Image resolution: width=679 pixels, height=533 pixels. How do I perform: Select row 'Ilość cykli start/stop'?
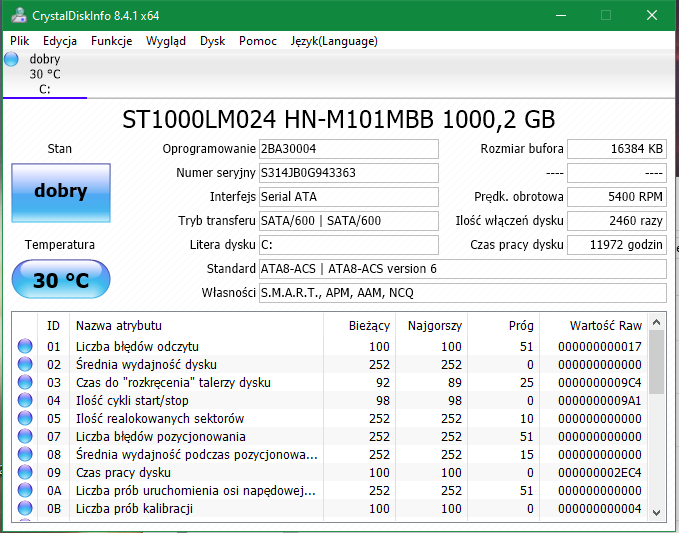pos(330,401)
